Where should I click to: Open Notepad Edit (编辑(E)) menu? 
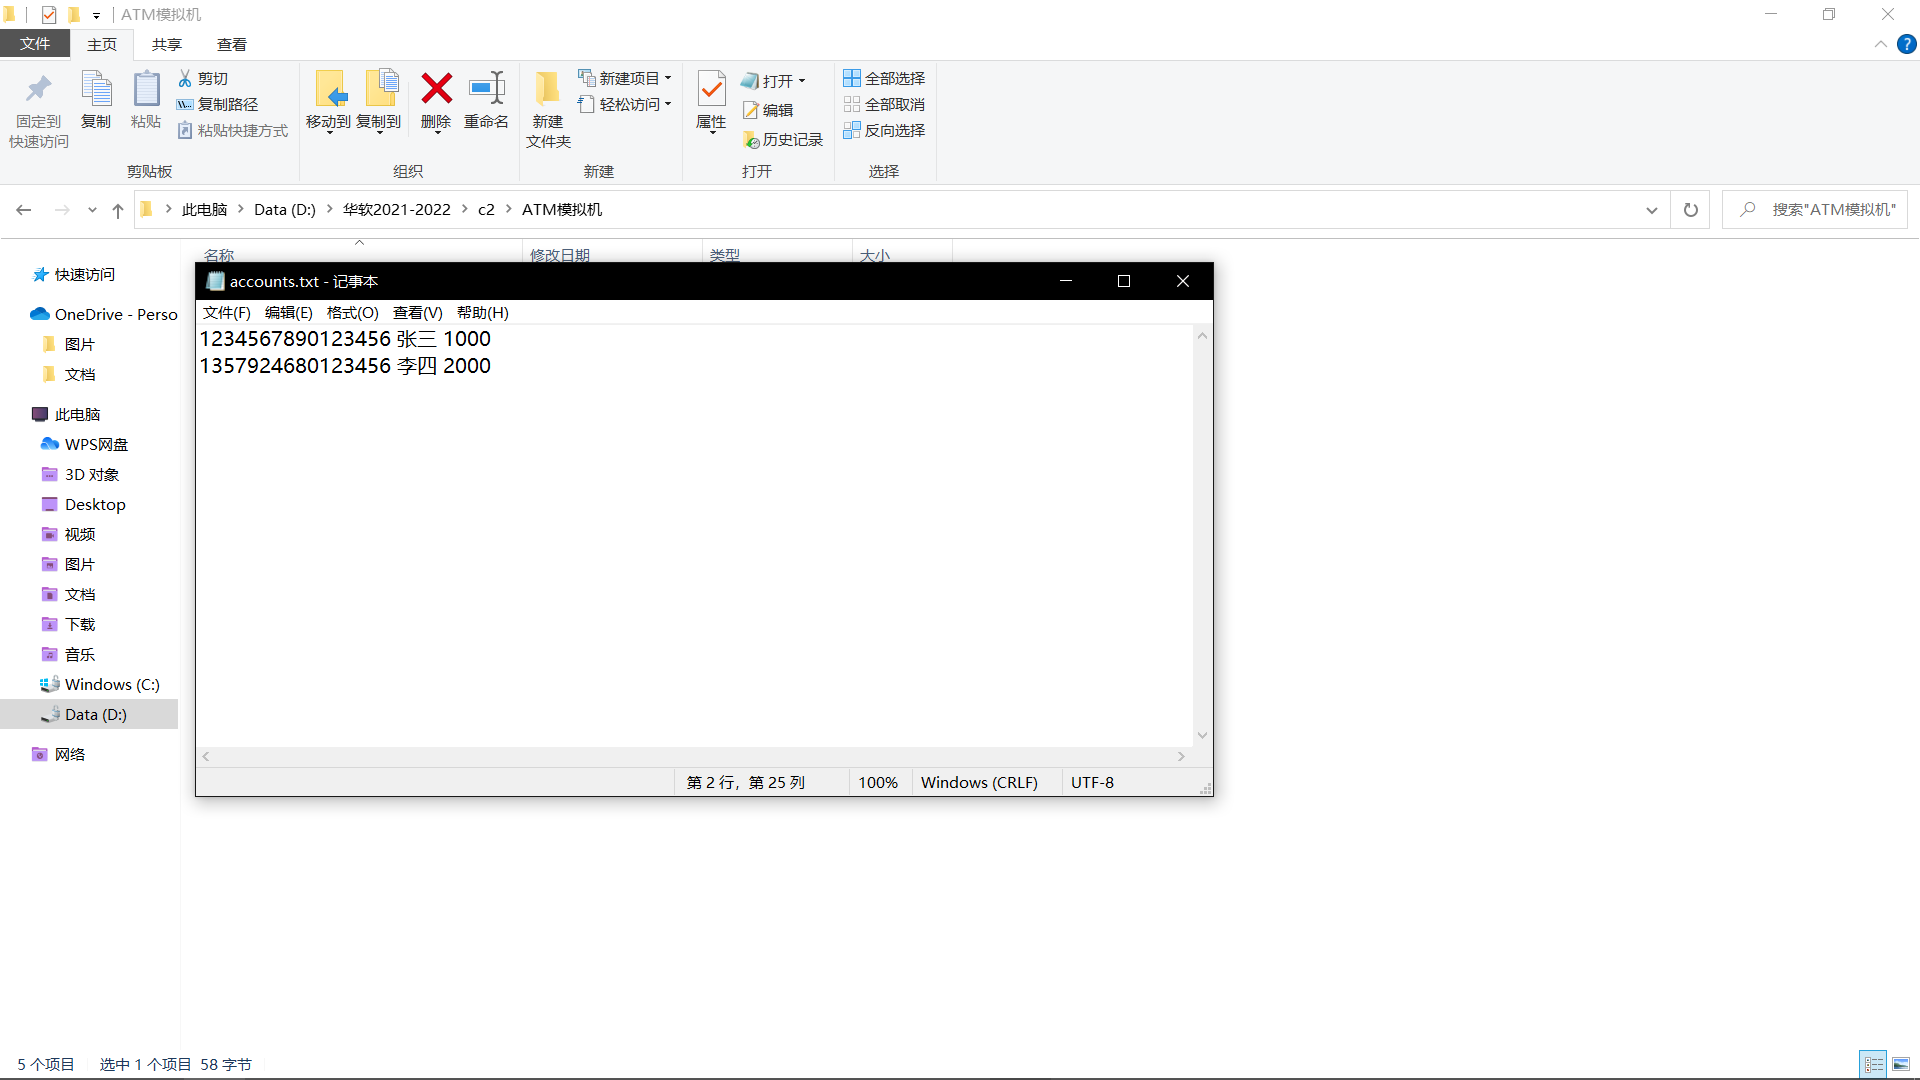coord(289,313)
